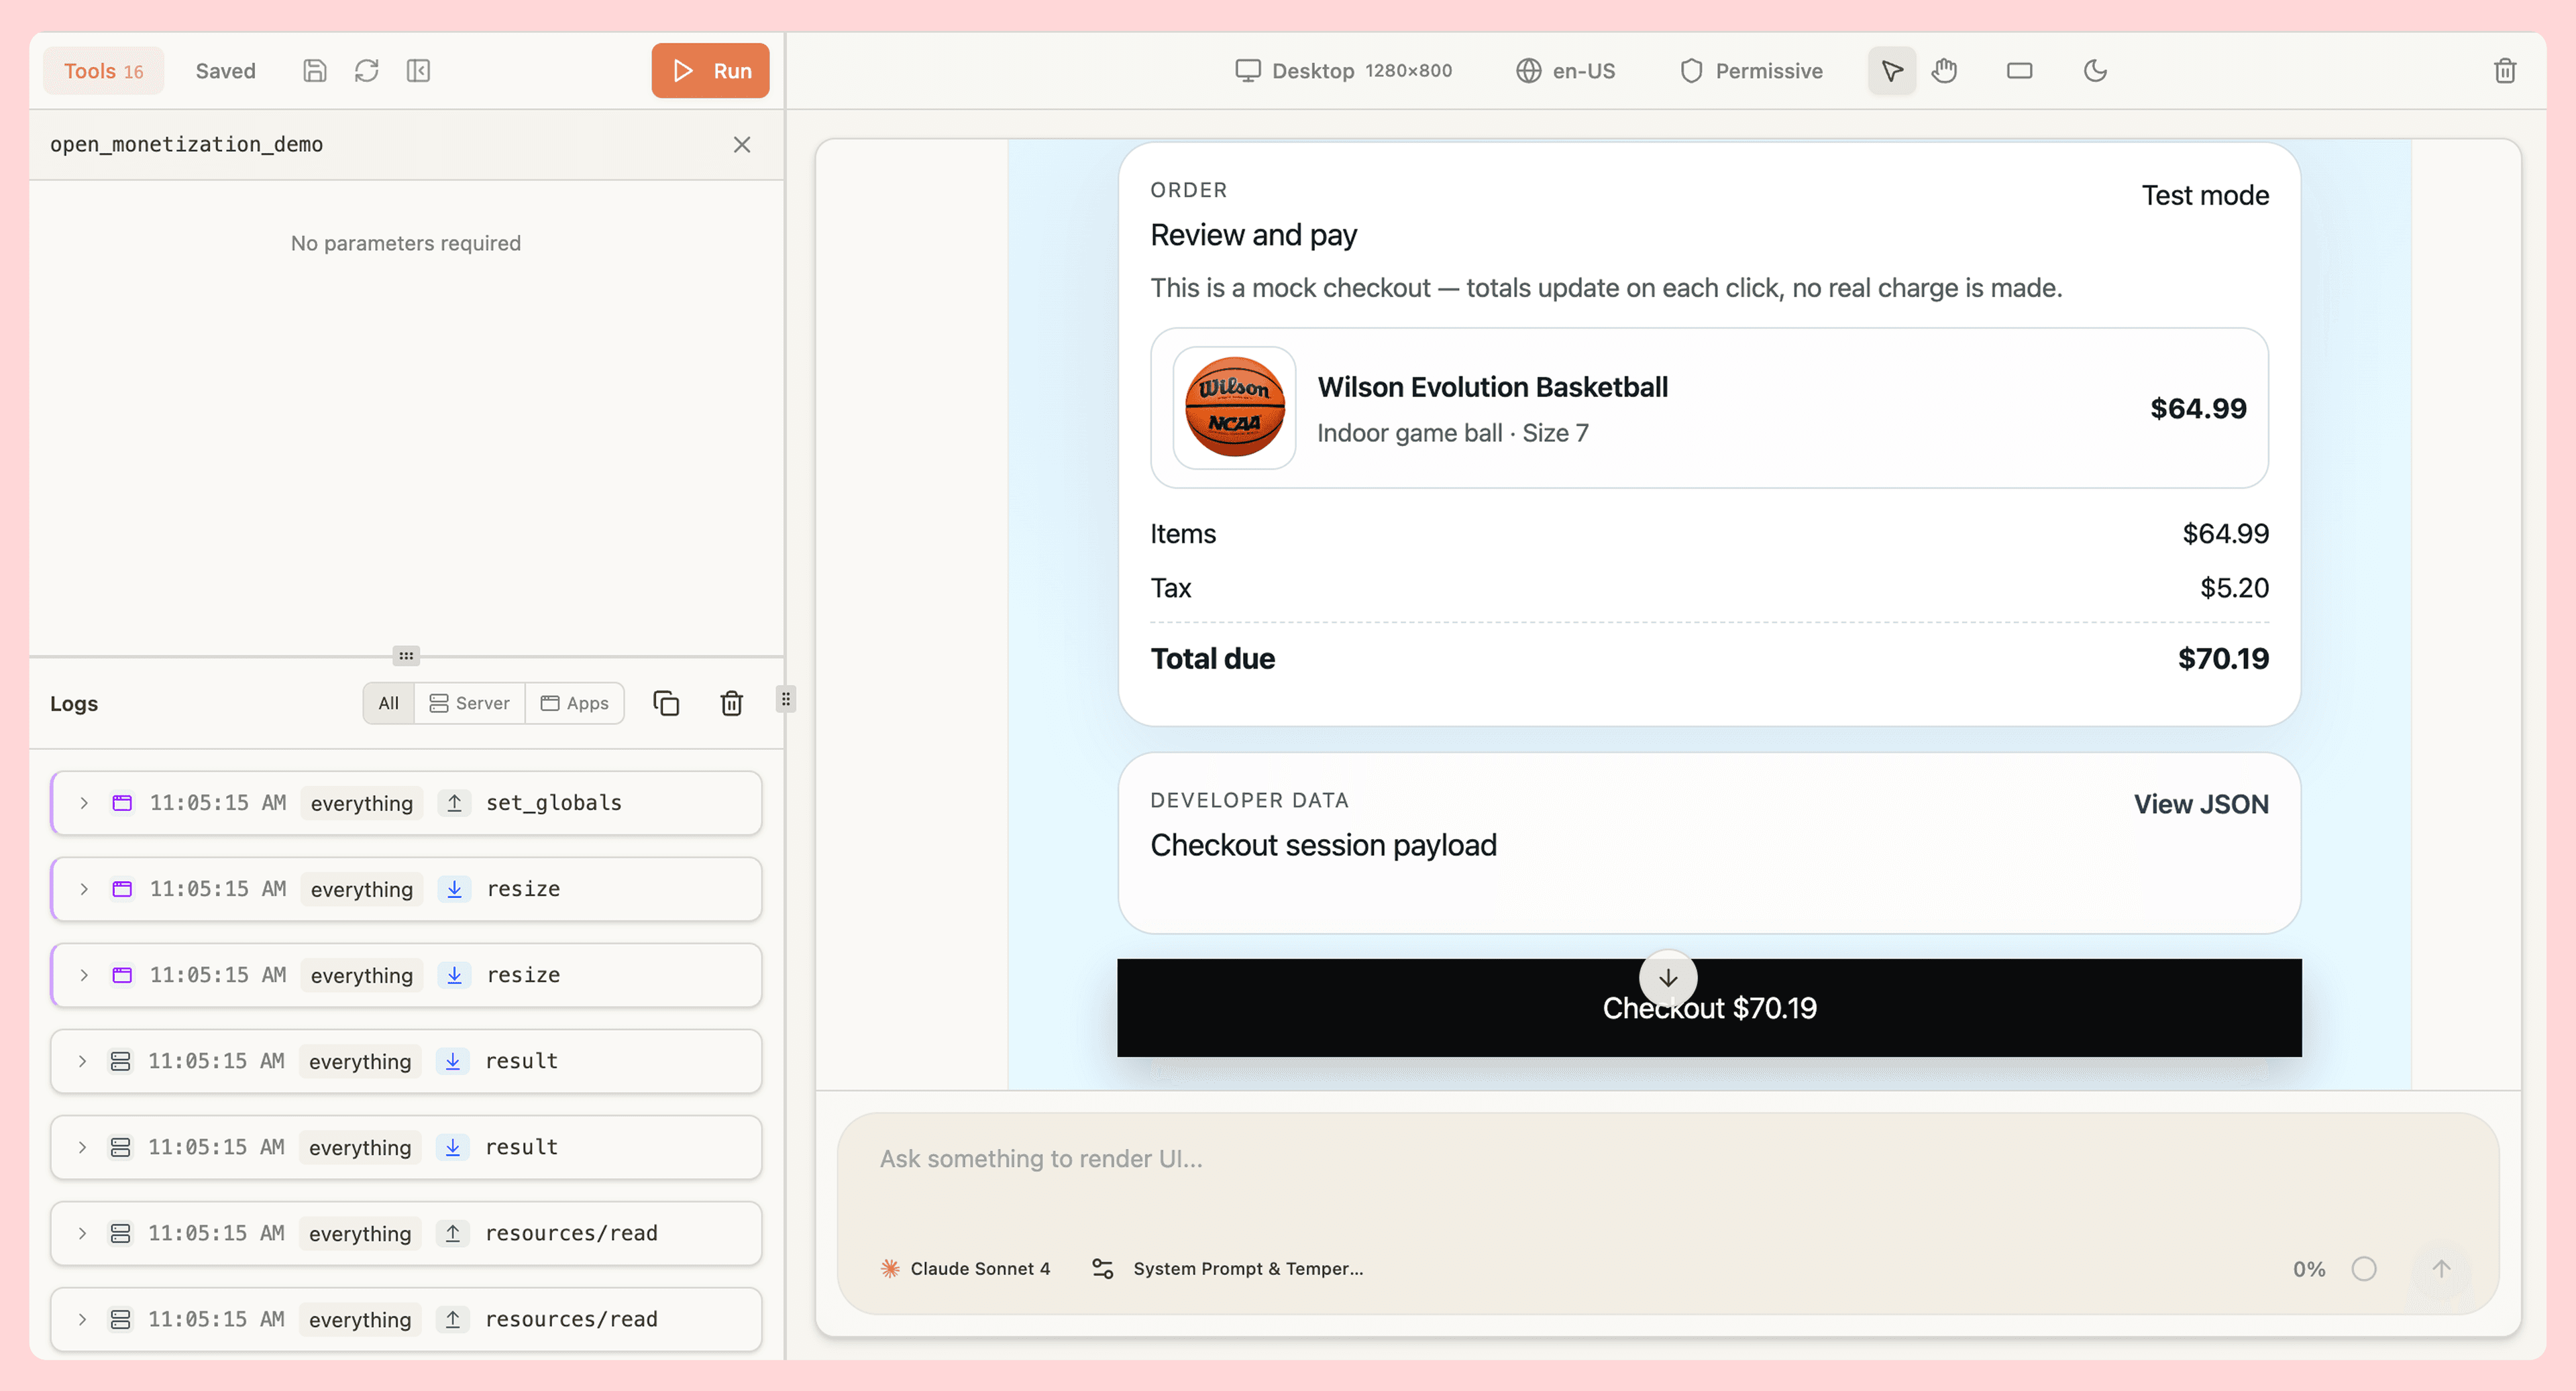The height and width of the screenshot is (1391, 2576).
Task: Expand the set_globals log entry
Action: [x=84, y=802]
